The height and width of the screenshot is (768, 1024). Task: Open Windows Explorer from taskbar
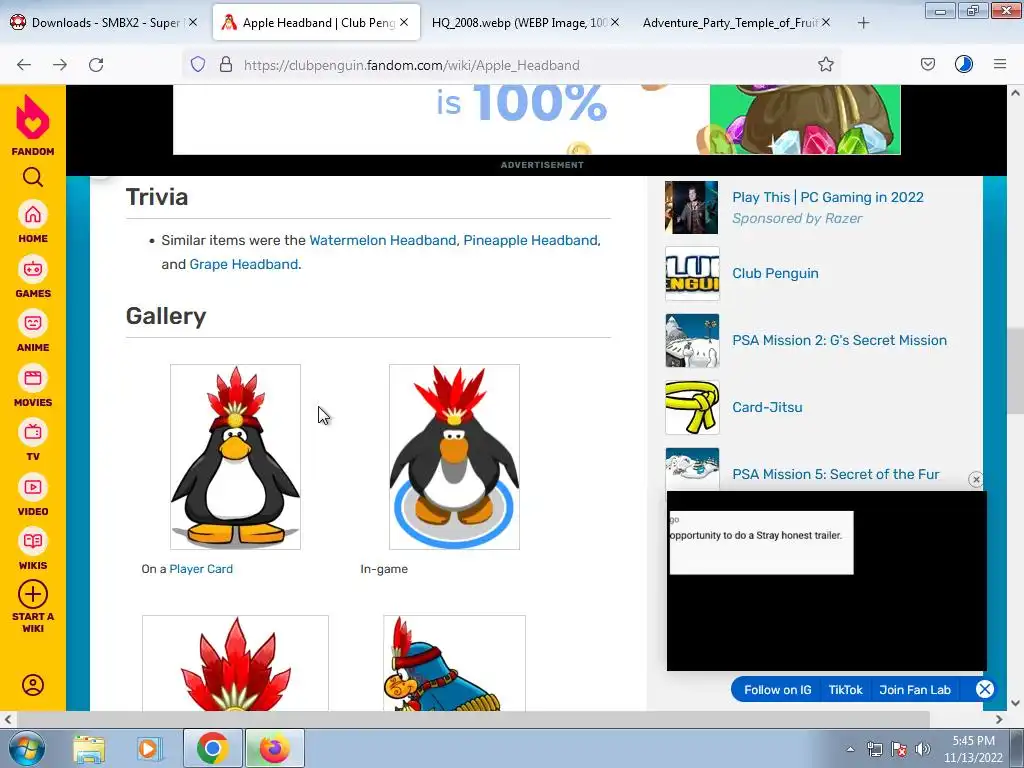89,749
